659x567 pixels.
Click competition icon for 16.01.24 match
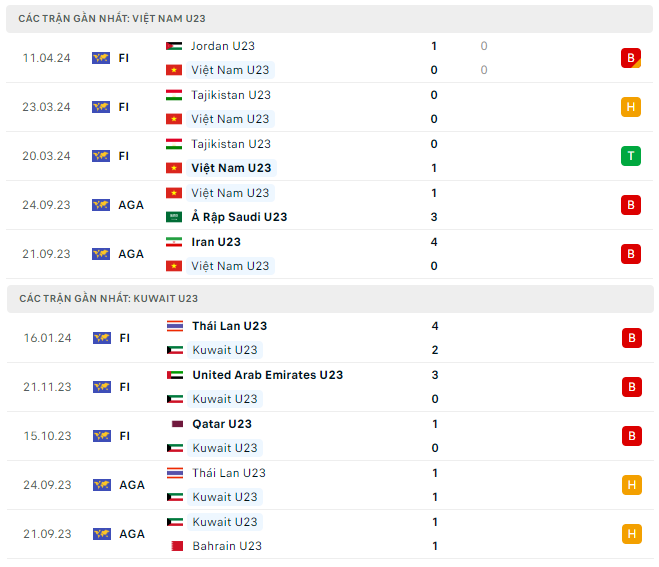[x=101, y=338]
